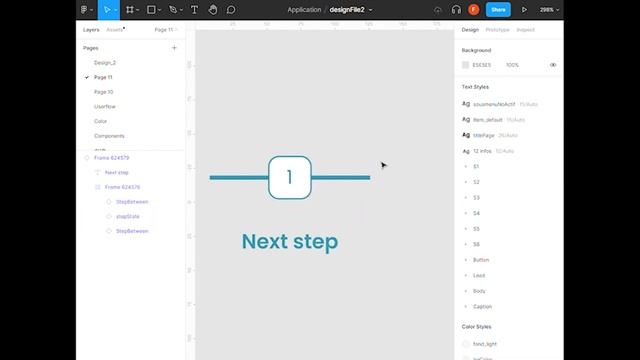Select Next step text on canvas
This screenshot has width=640, height=360.
coord(290,241)
